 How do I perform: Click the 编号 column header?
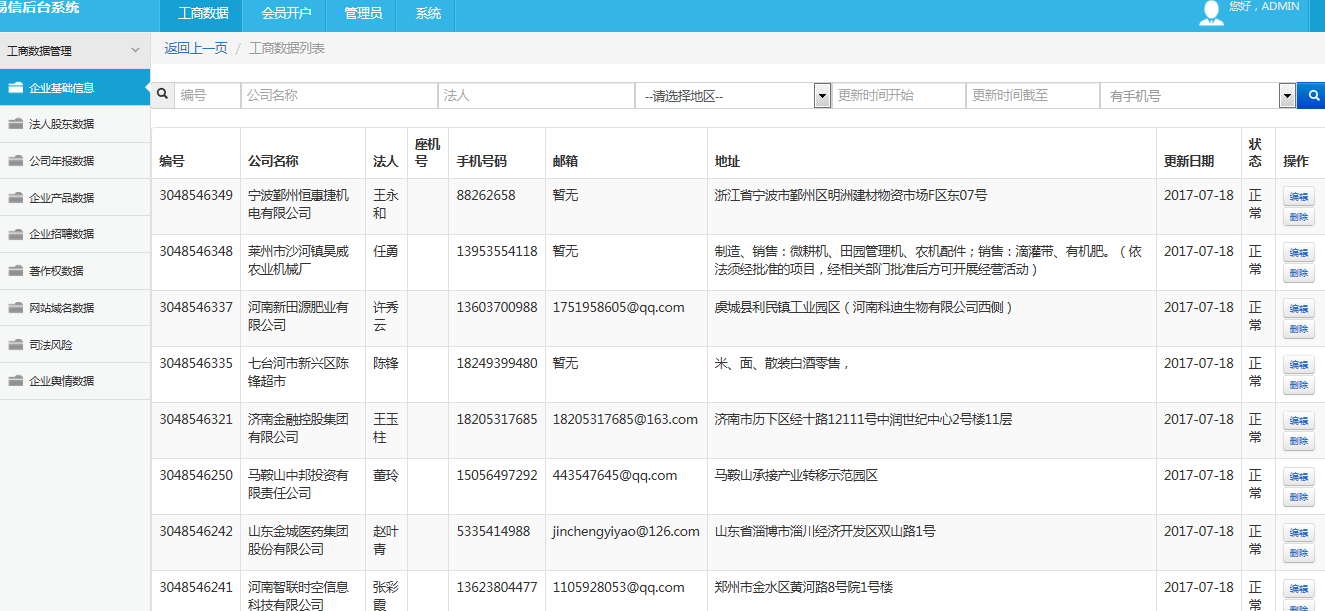[x=172, y=161]
